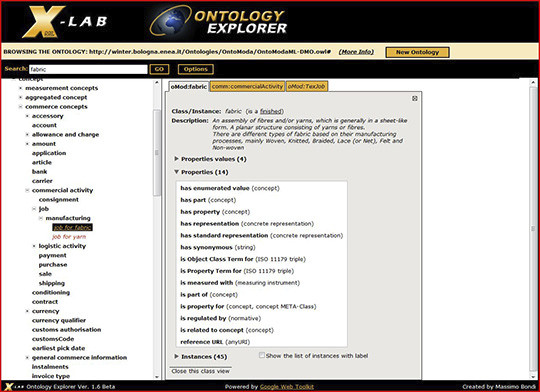The height and width of the screenshot is (392, 540).
Task: Click the tree panel vertical scrollbar thumb
Action: click(157, 153)
